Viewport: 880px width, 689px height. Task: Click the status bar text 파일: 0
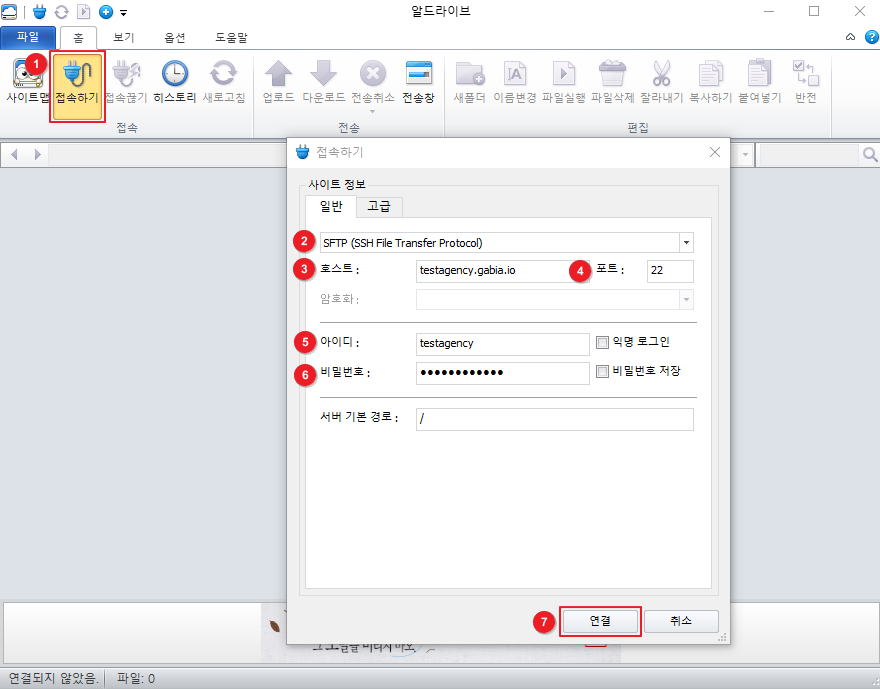pyautogui.click(x=136, y=679)
